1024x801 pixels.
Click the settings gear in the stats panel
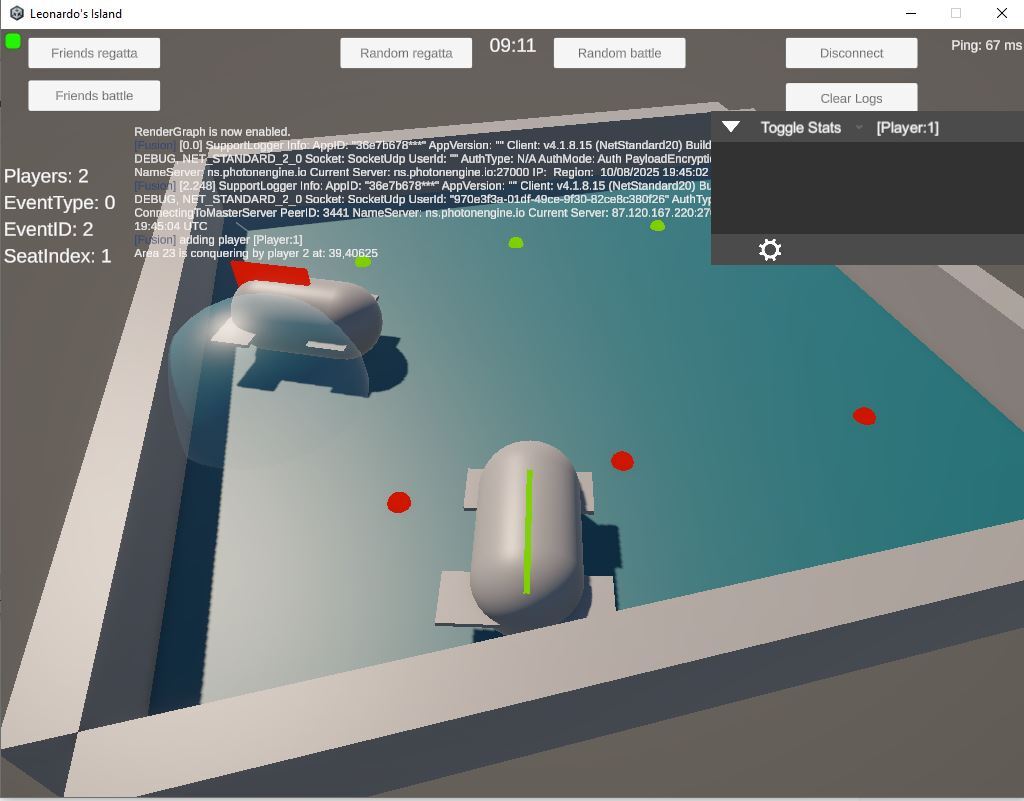(x=769, y=250)
